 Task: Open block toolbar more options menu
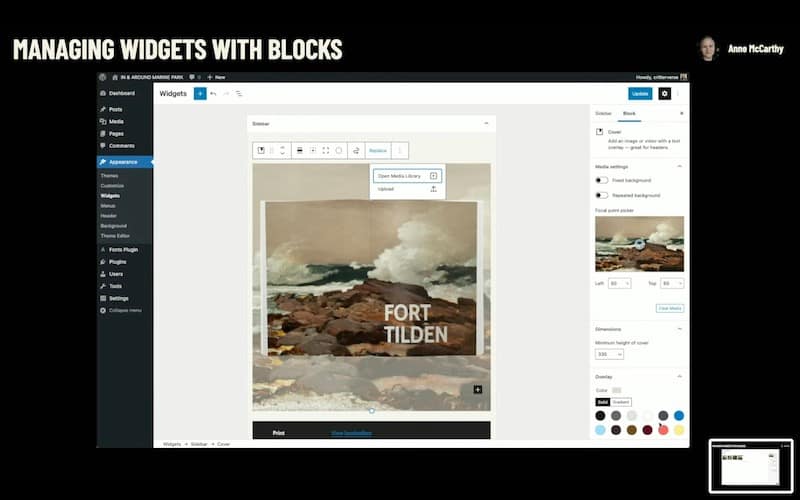point(400,150)
